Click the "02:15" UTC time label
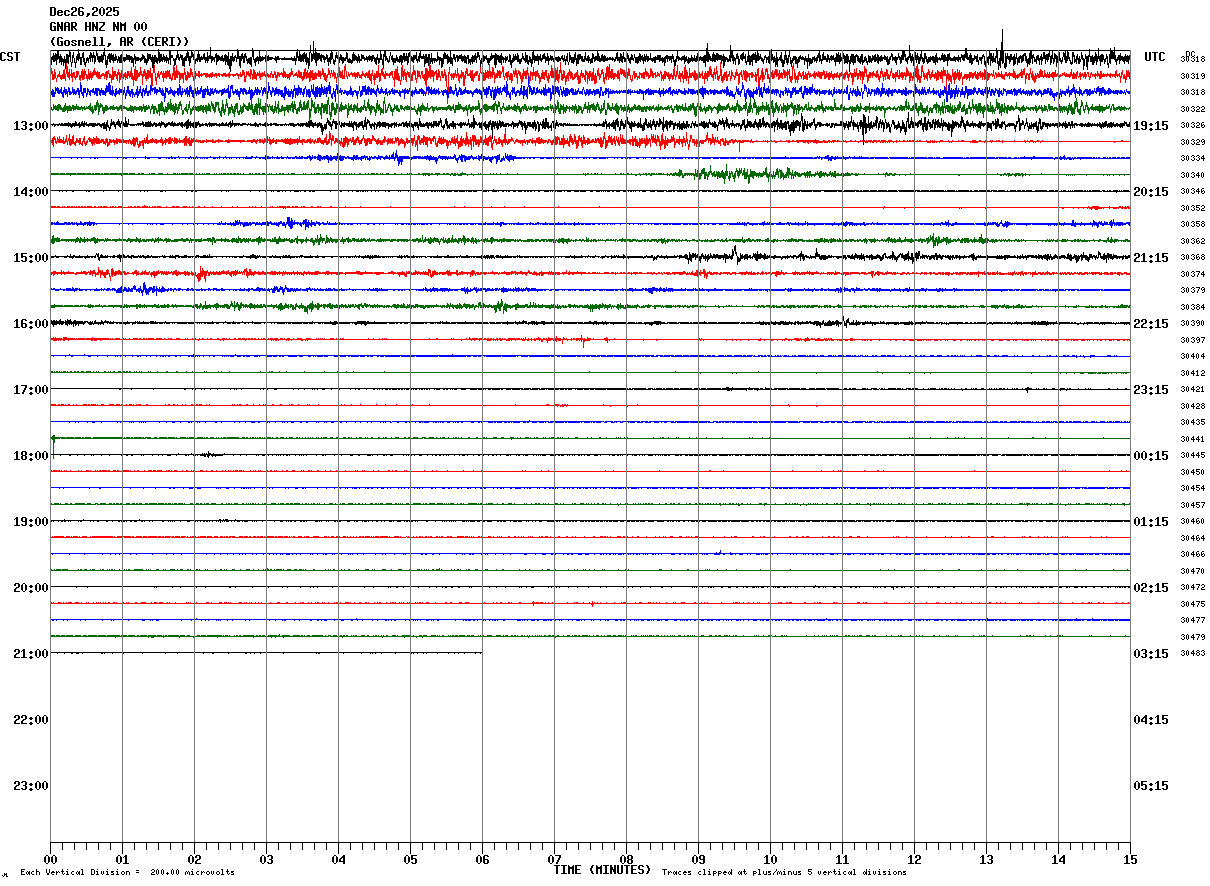The image size is (1210, 886). pyautogui.click(x=1151, y=588)
